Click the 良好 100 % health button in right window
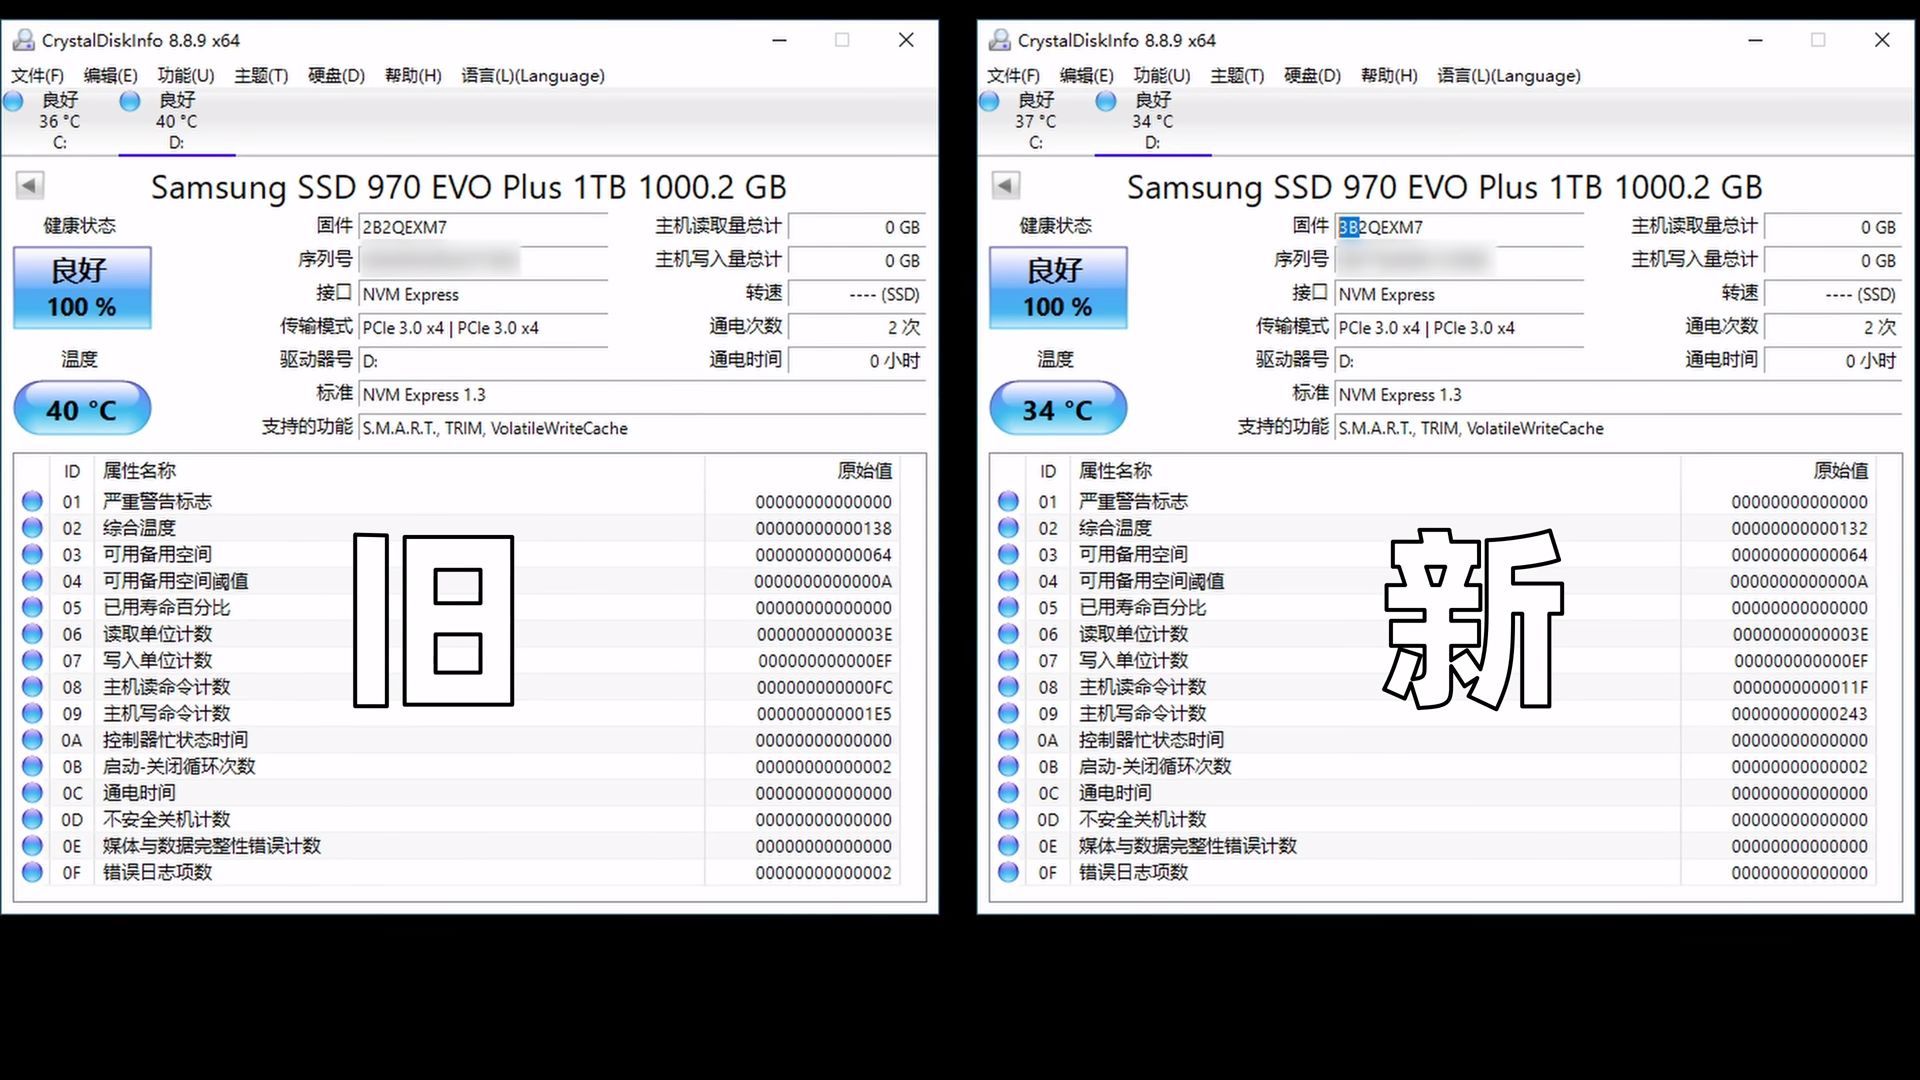The image size is (1920, 1080). point(1058,287)
